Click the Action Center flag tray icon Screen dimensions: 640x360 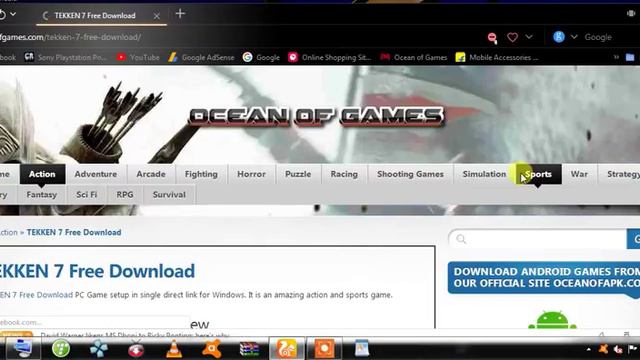633,349
